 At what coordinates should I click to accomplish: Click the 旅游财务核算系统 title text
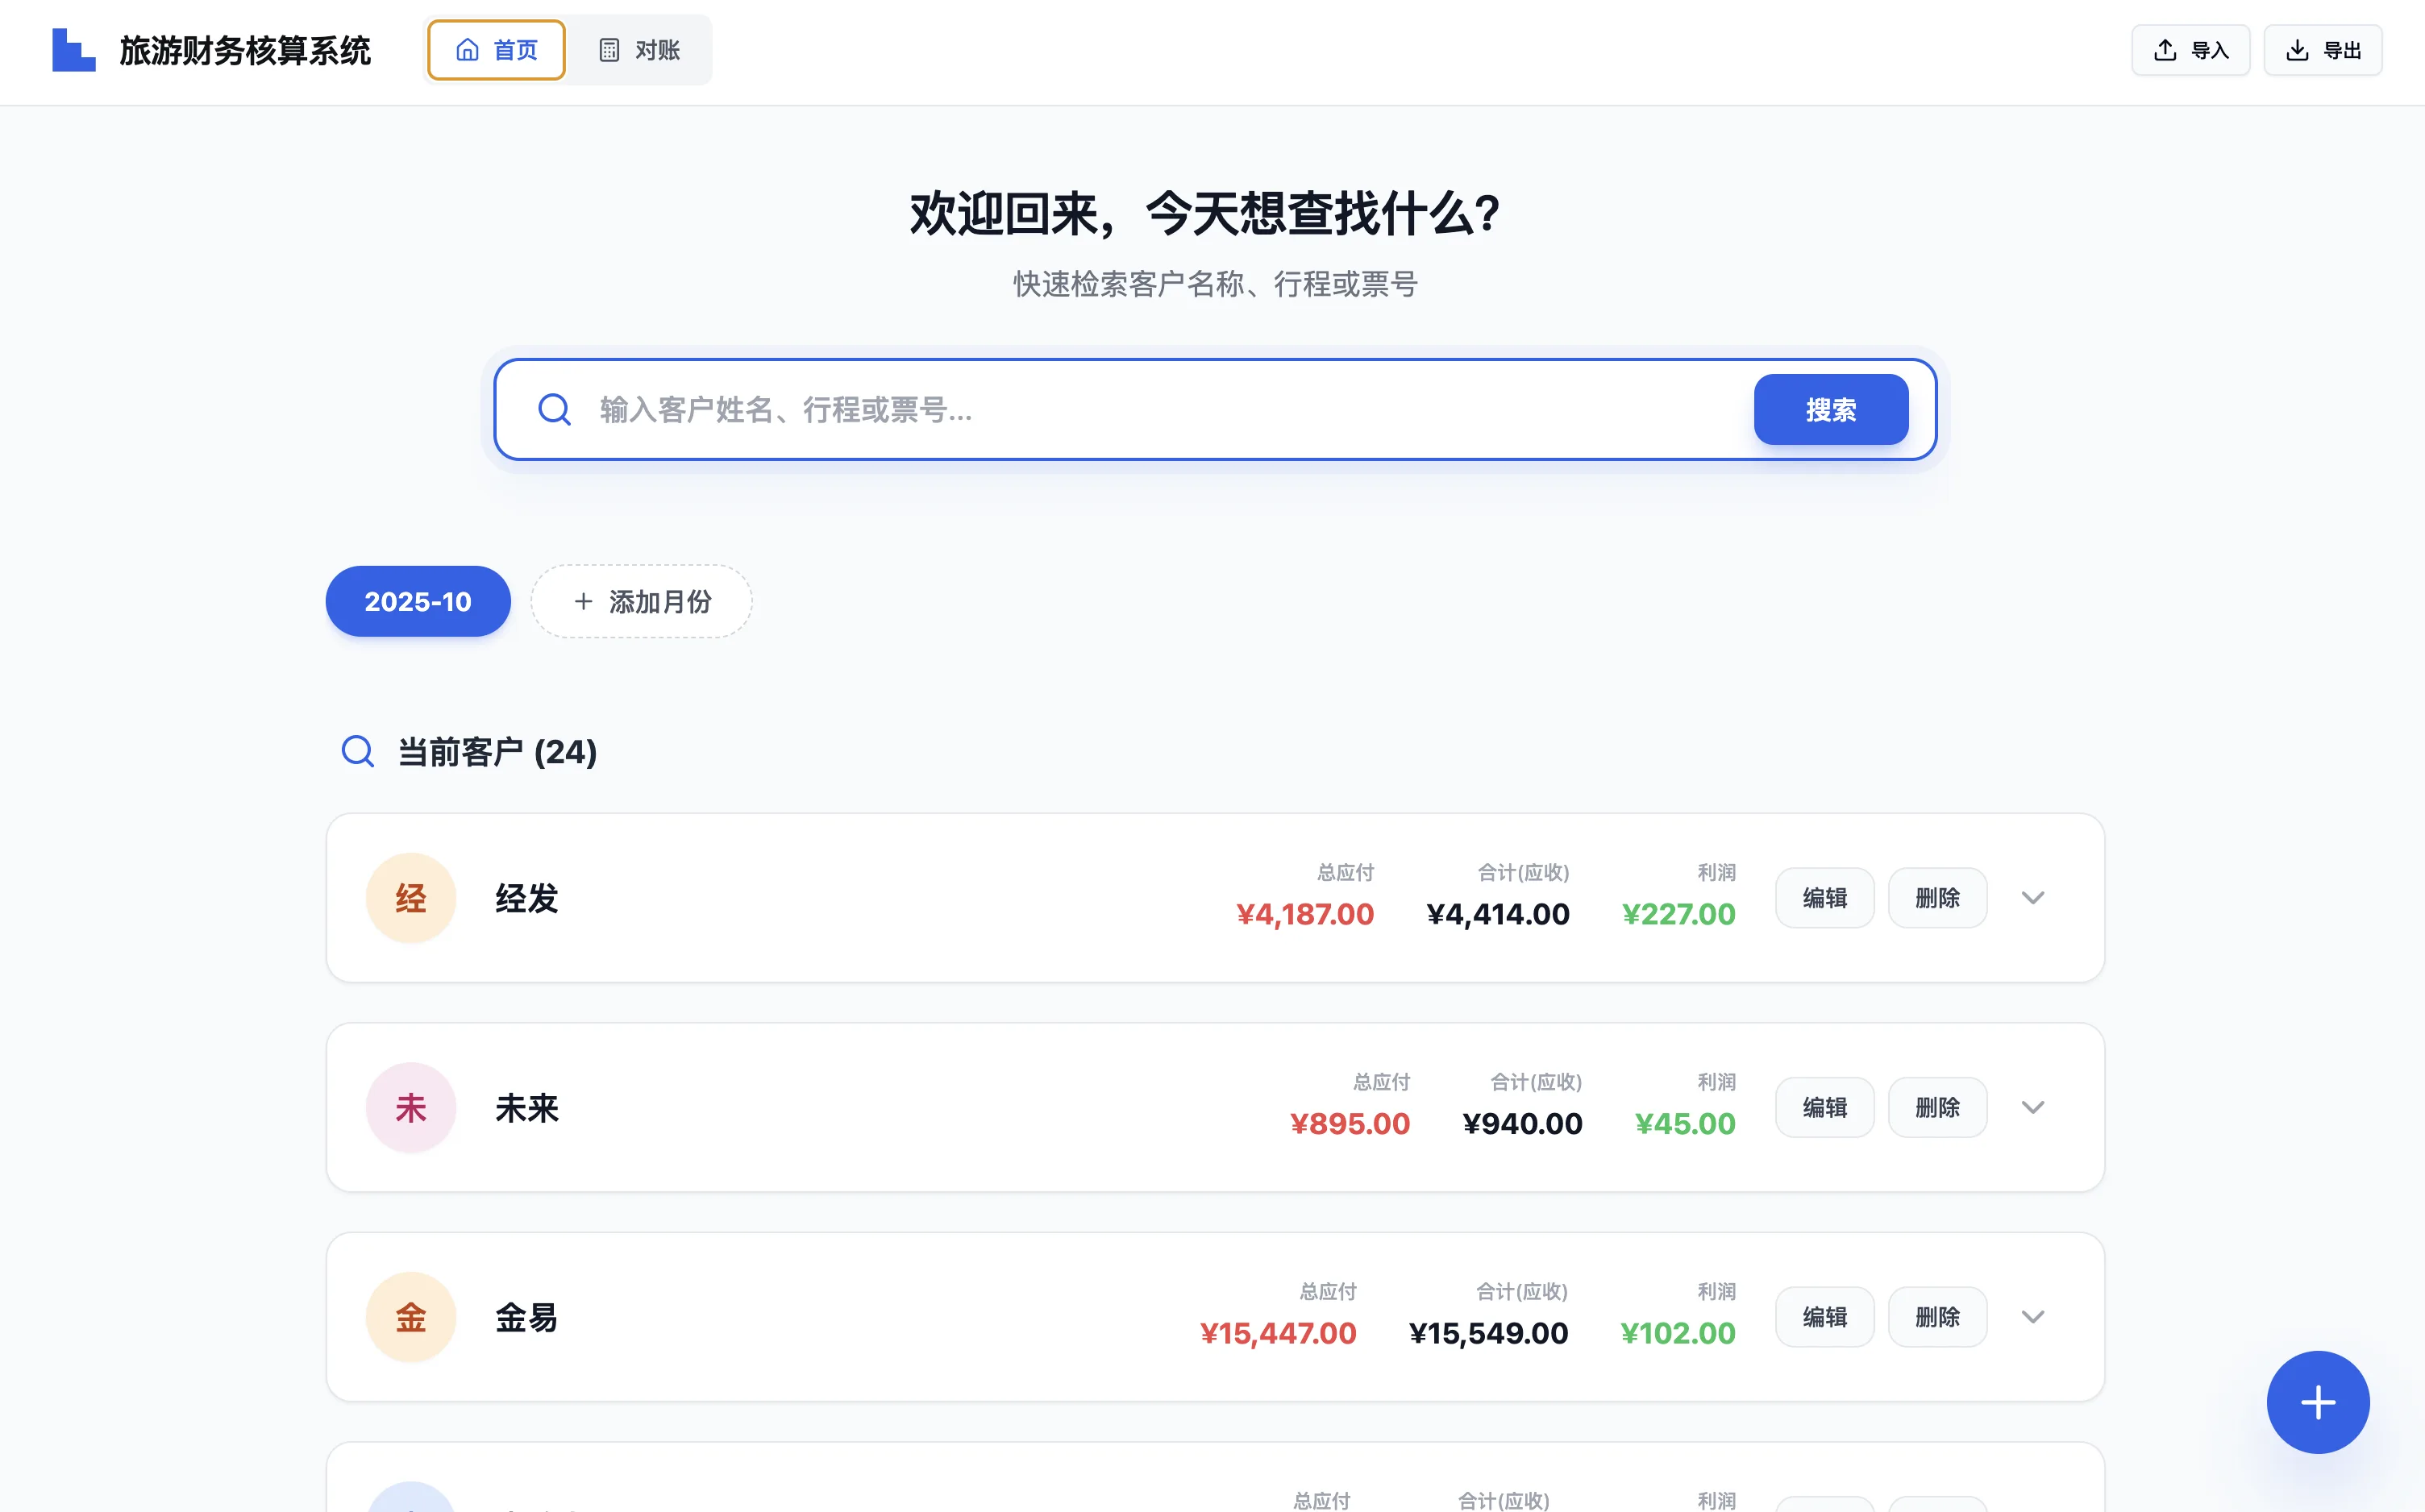(x=245, y=50)
